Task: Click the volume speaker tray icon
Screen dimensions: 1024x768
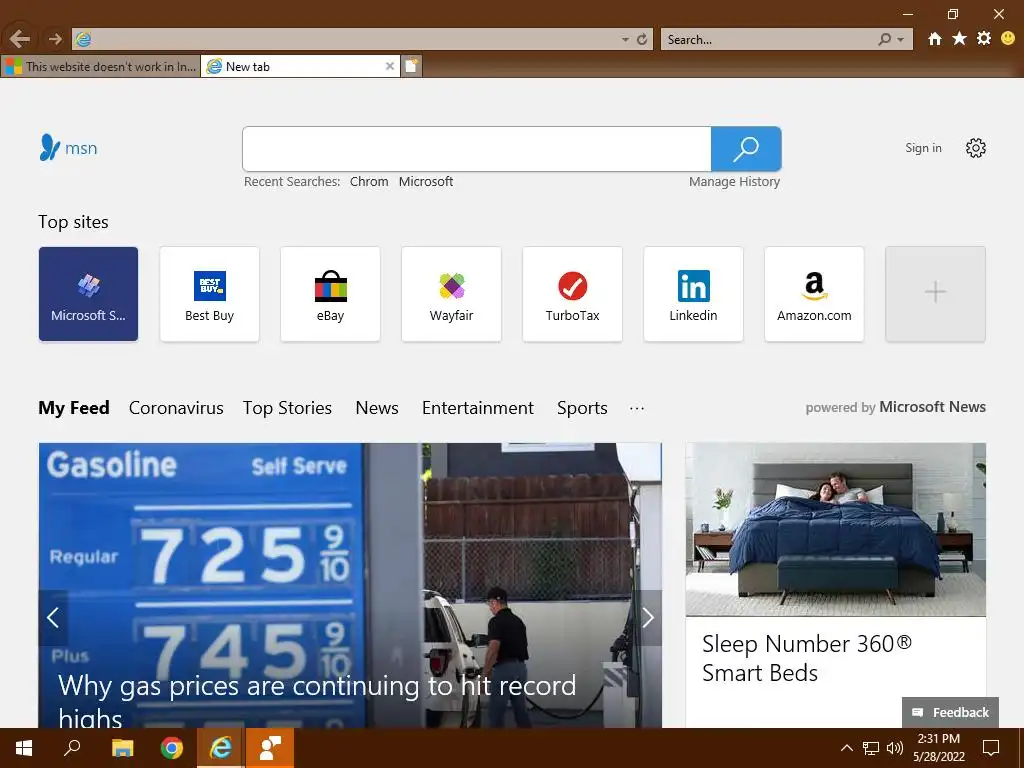Action: pyautogui.click(x=895, y=748)
